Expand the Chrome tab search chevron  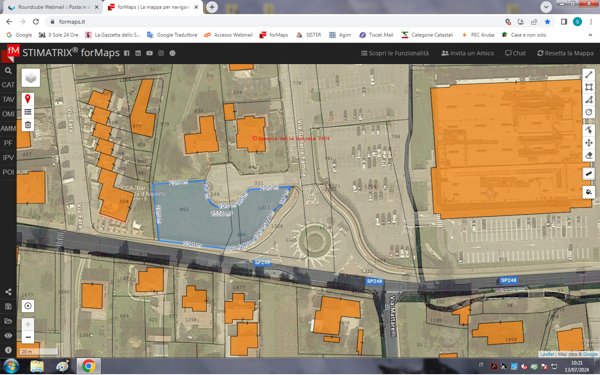(x=546, y=7)
